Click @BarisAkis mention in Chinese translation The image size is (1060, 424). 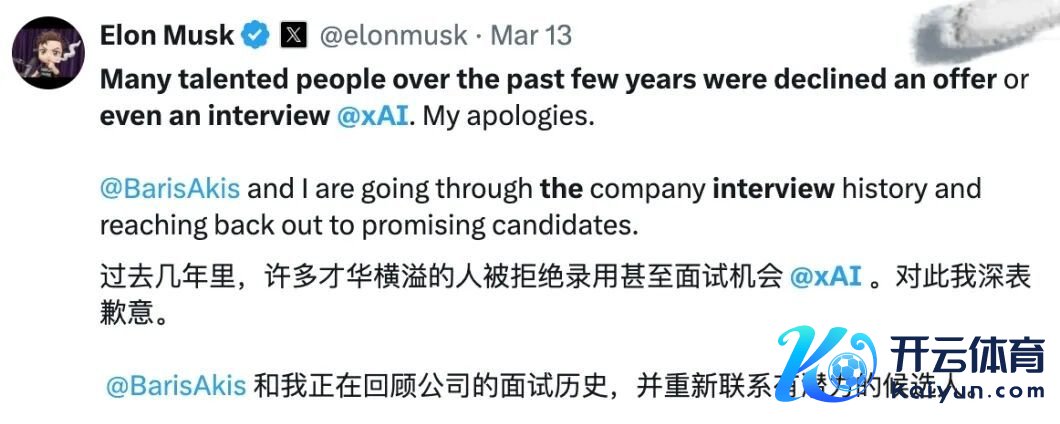coord(176,385)
